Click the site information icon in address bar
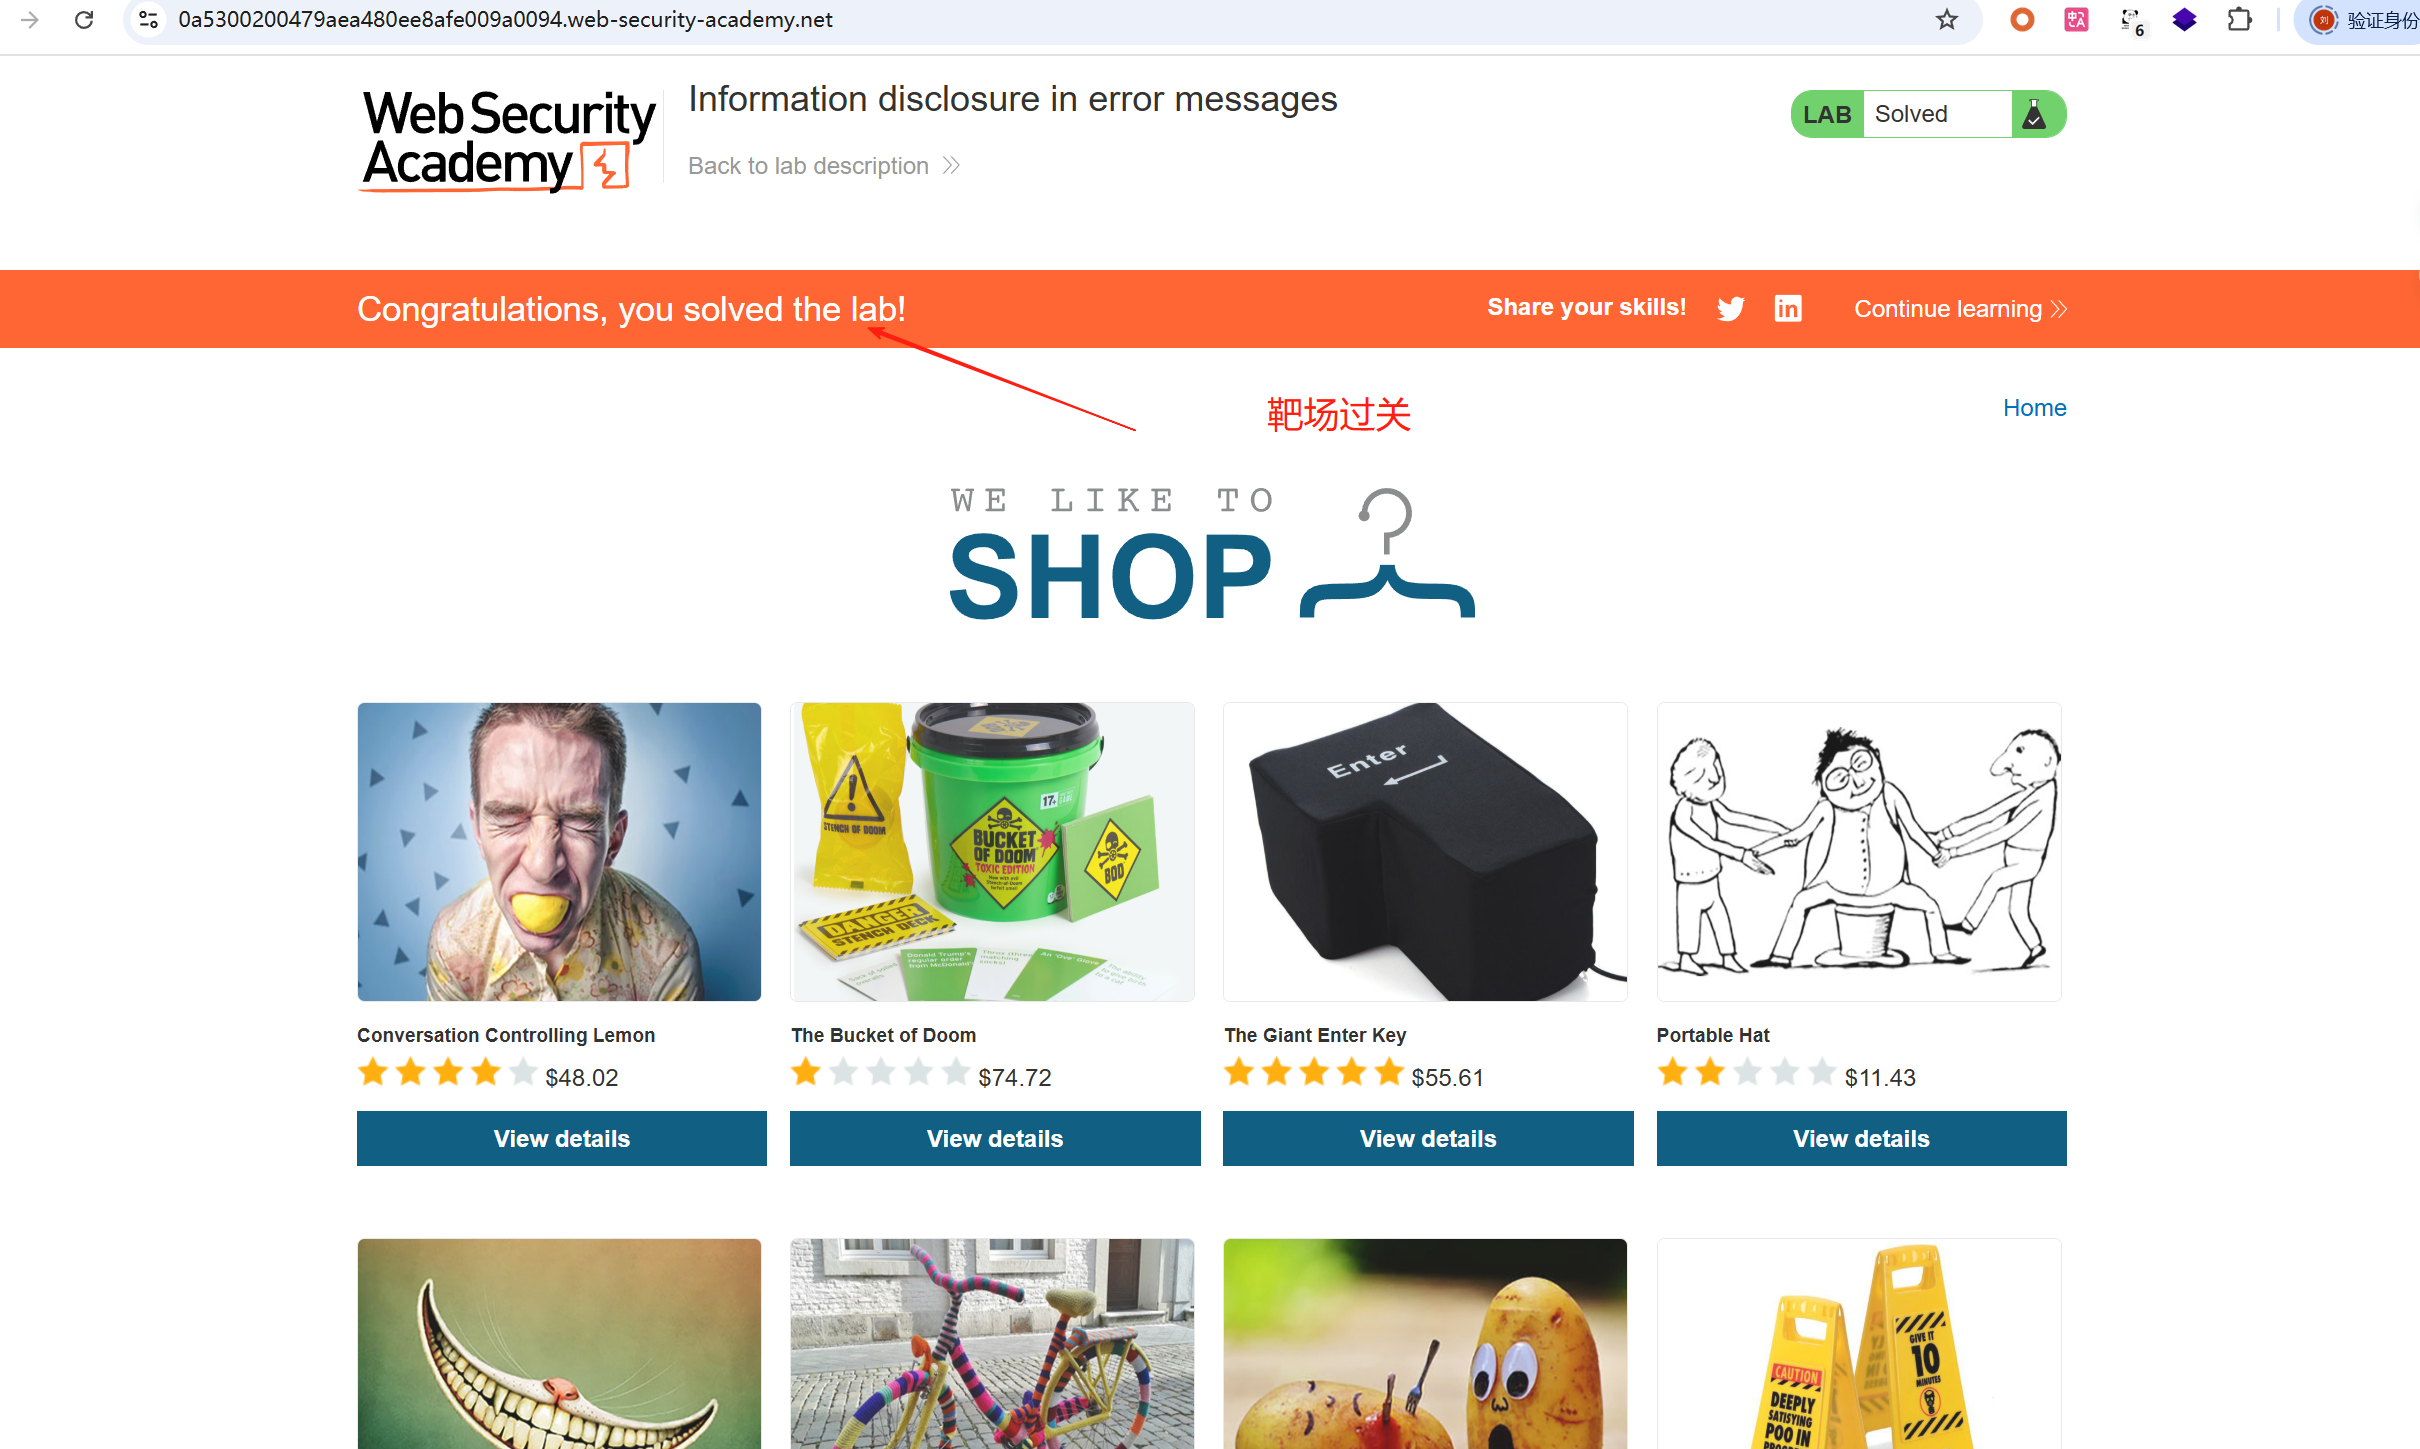 pos(149,20)
